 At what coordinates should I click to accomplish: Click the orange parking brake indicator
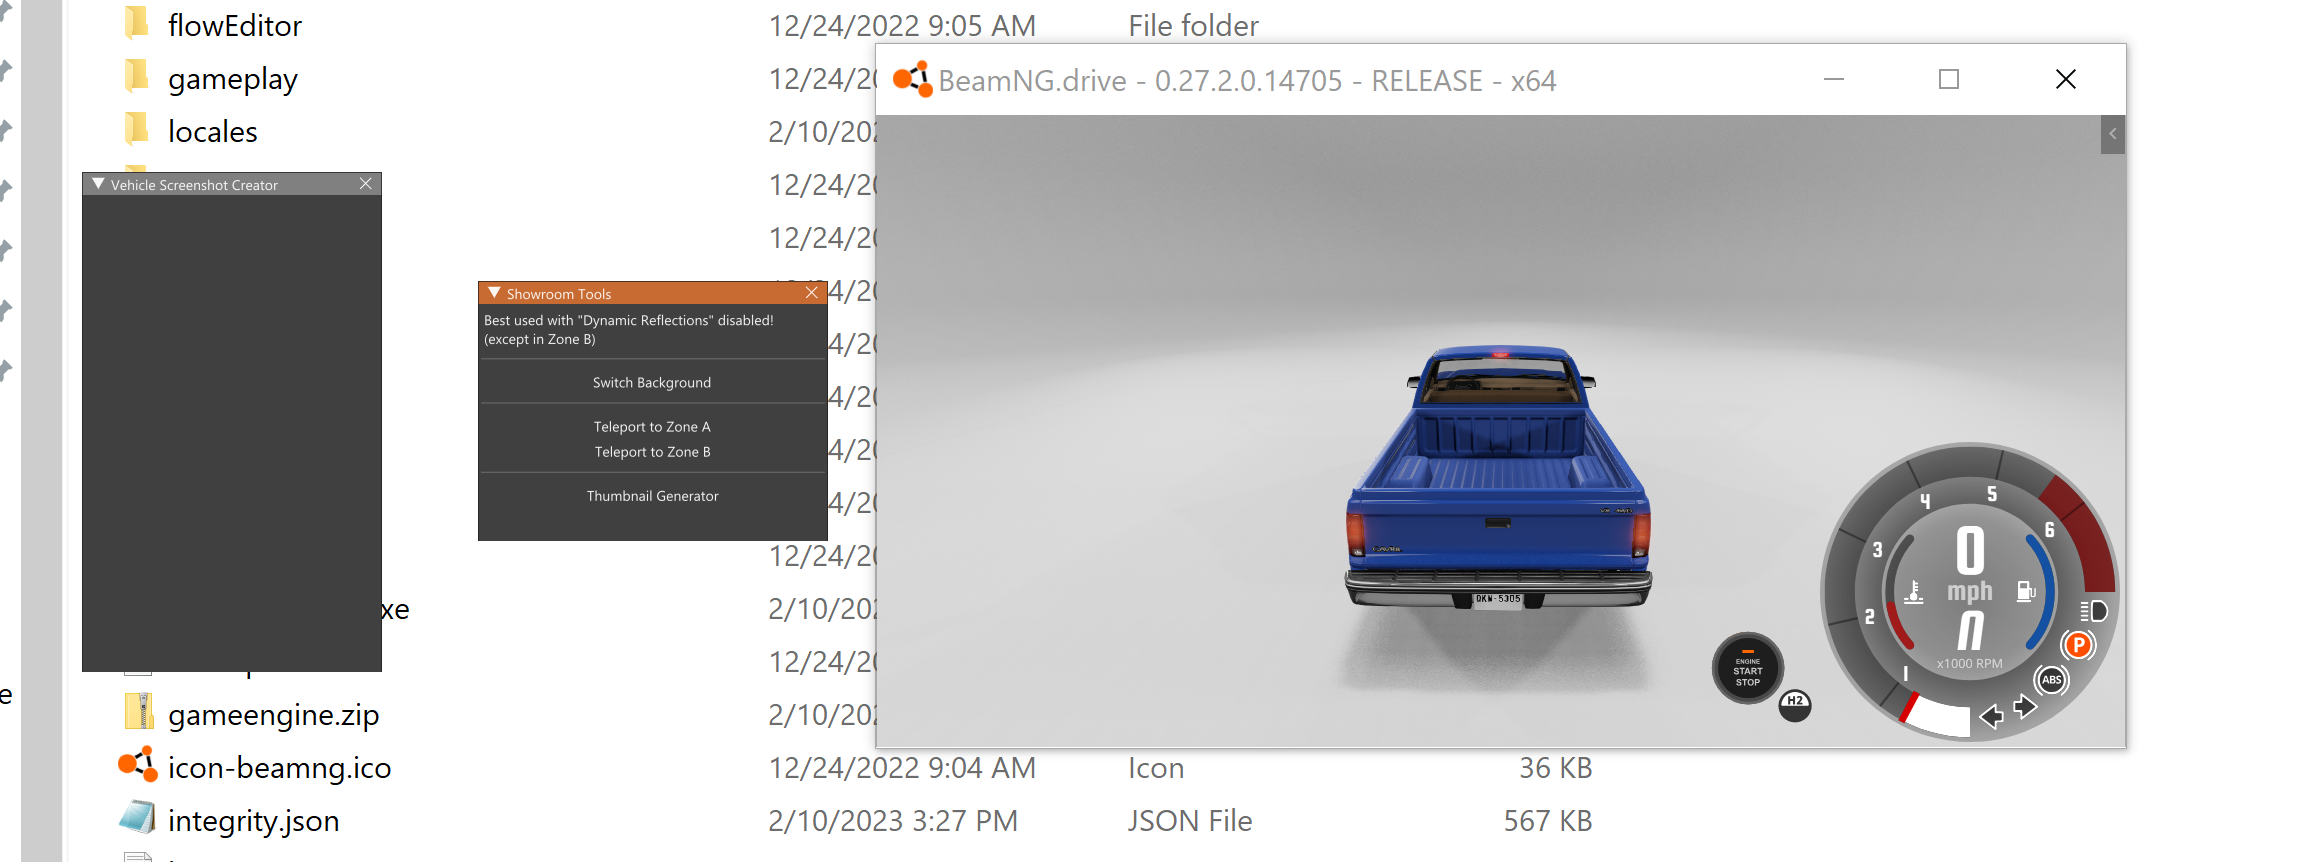(2079, 646)
